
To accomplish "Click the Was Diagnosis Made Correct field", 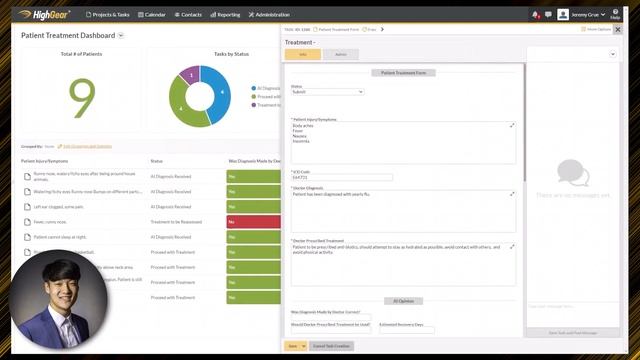I will pyautogui.click(x=331, y=317).
